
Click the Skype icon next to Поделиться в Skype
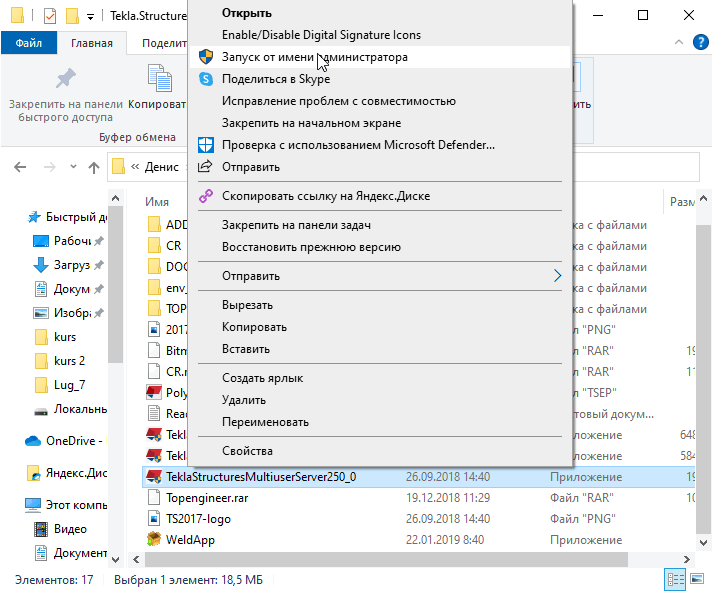point(206,79)
